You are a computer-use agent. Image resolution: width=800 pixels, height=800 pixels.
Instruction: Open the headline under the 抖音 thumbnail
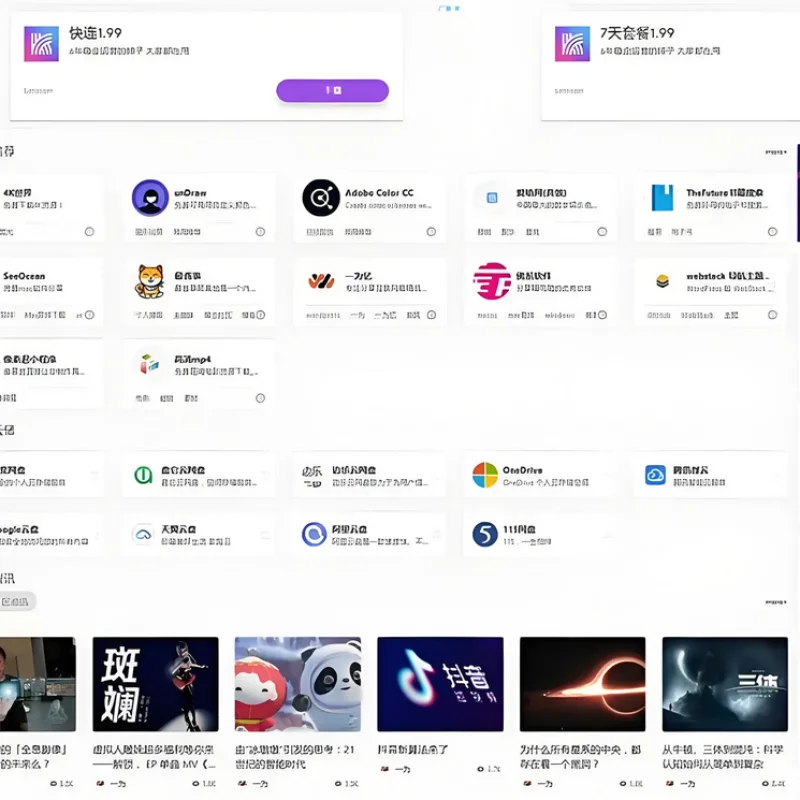coord(413,749)
